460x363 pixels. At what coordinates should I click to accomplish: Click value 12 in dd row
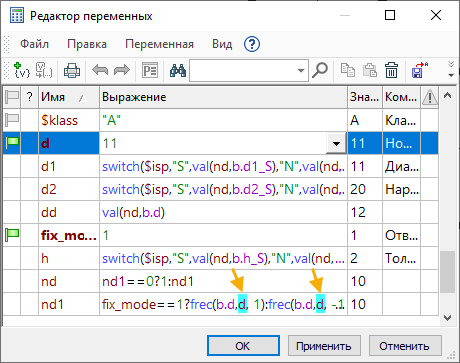[x=365, y=212]
